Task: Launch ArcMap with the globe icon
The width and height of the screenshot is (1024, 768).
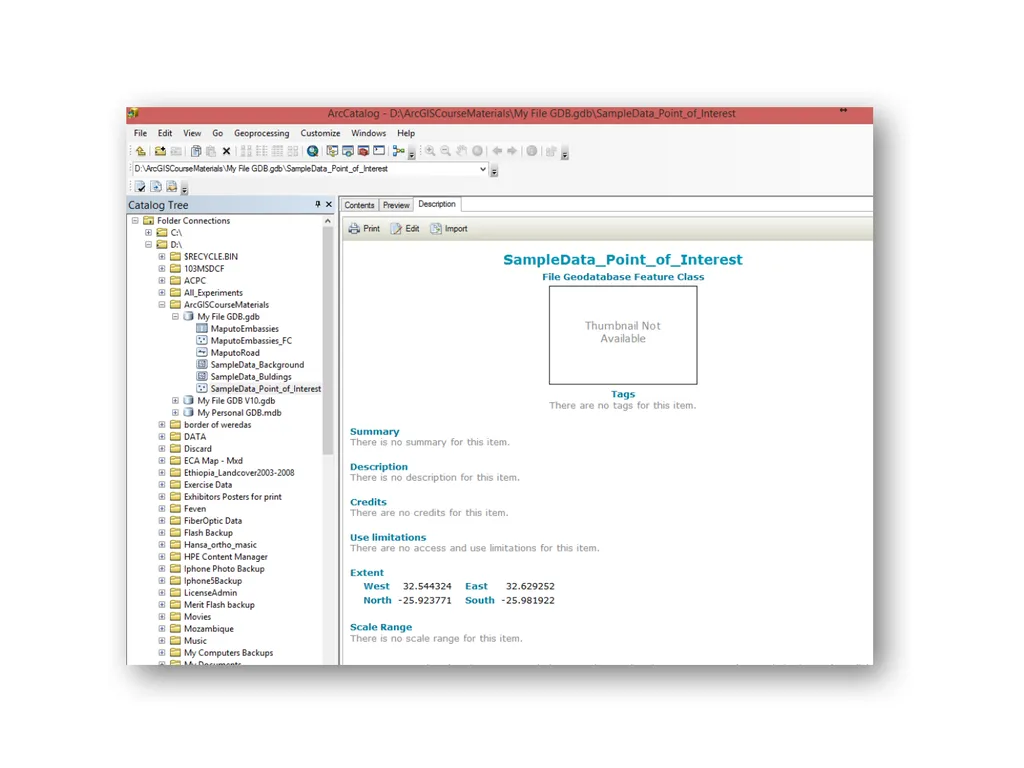Action: (313, 152)
